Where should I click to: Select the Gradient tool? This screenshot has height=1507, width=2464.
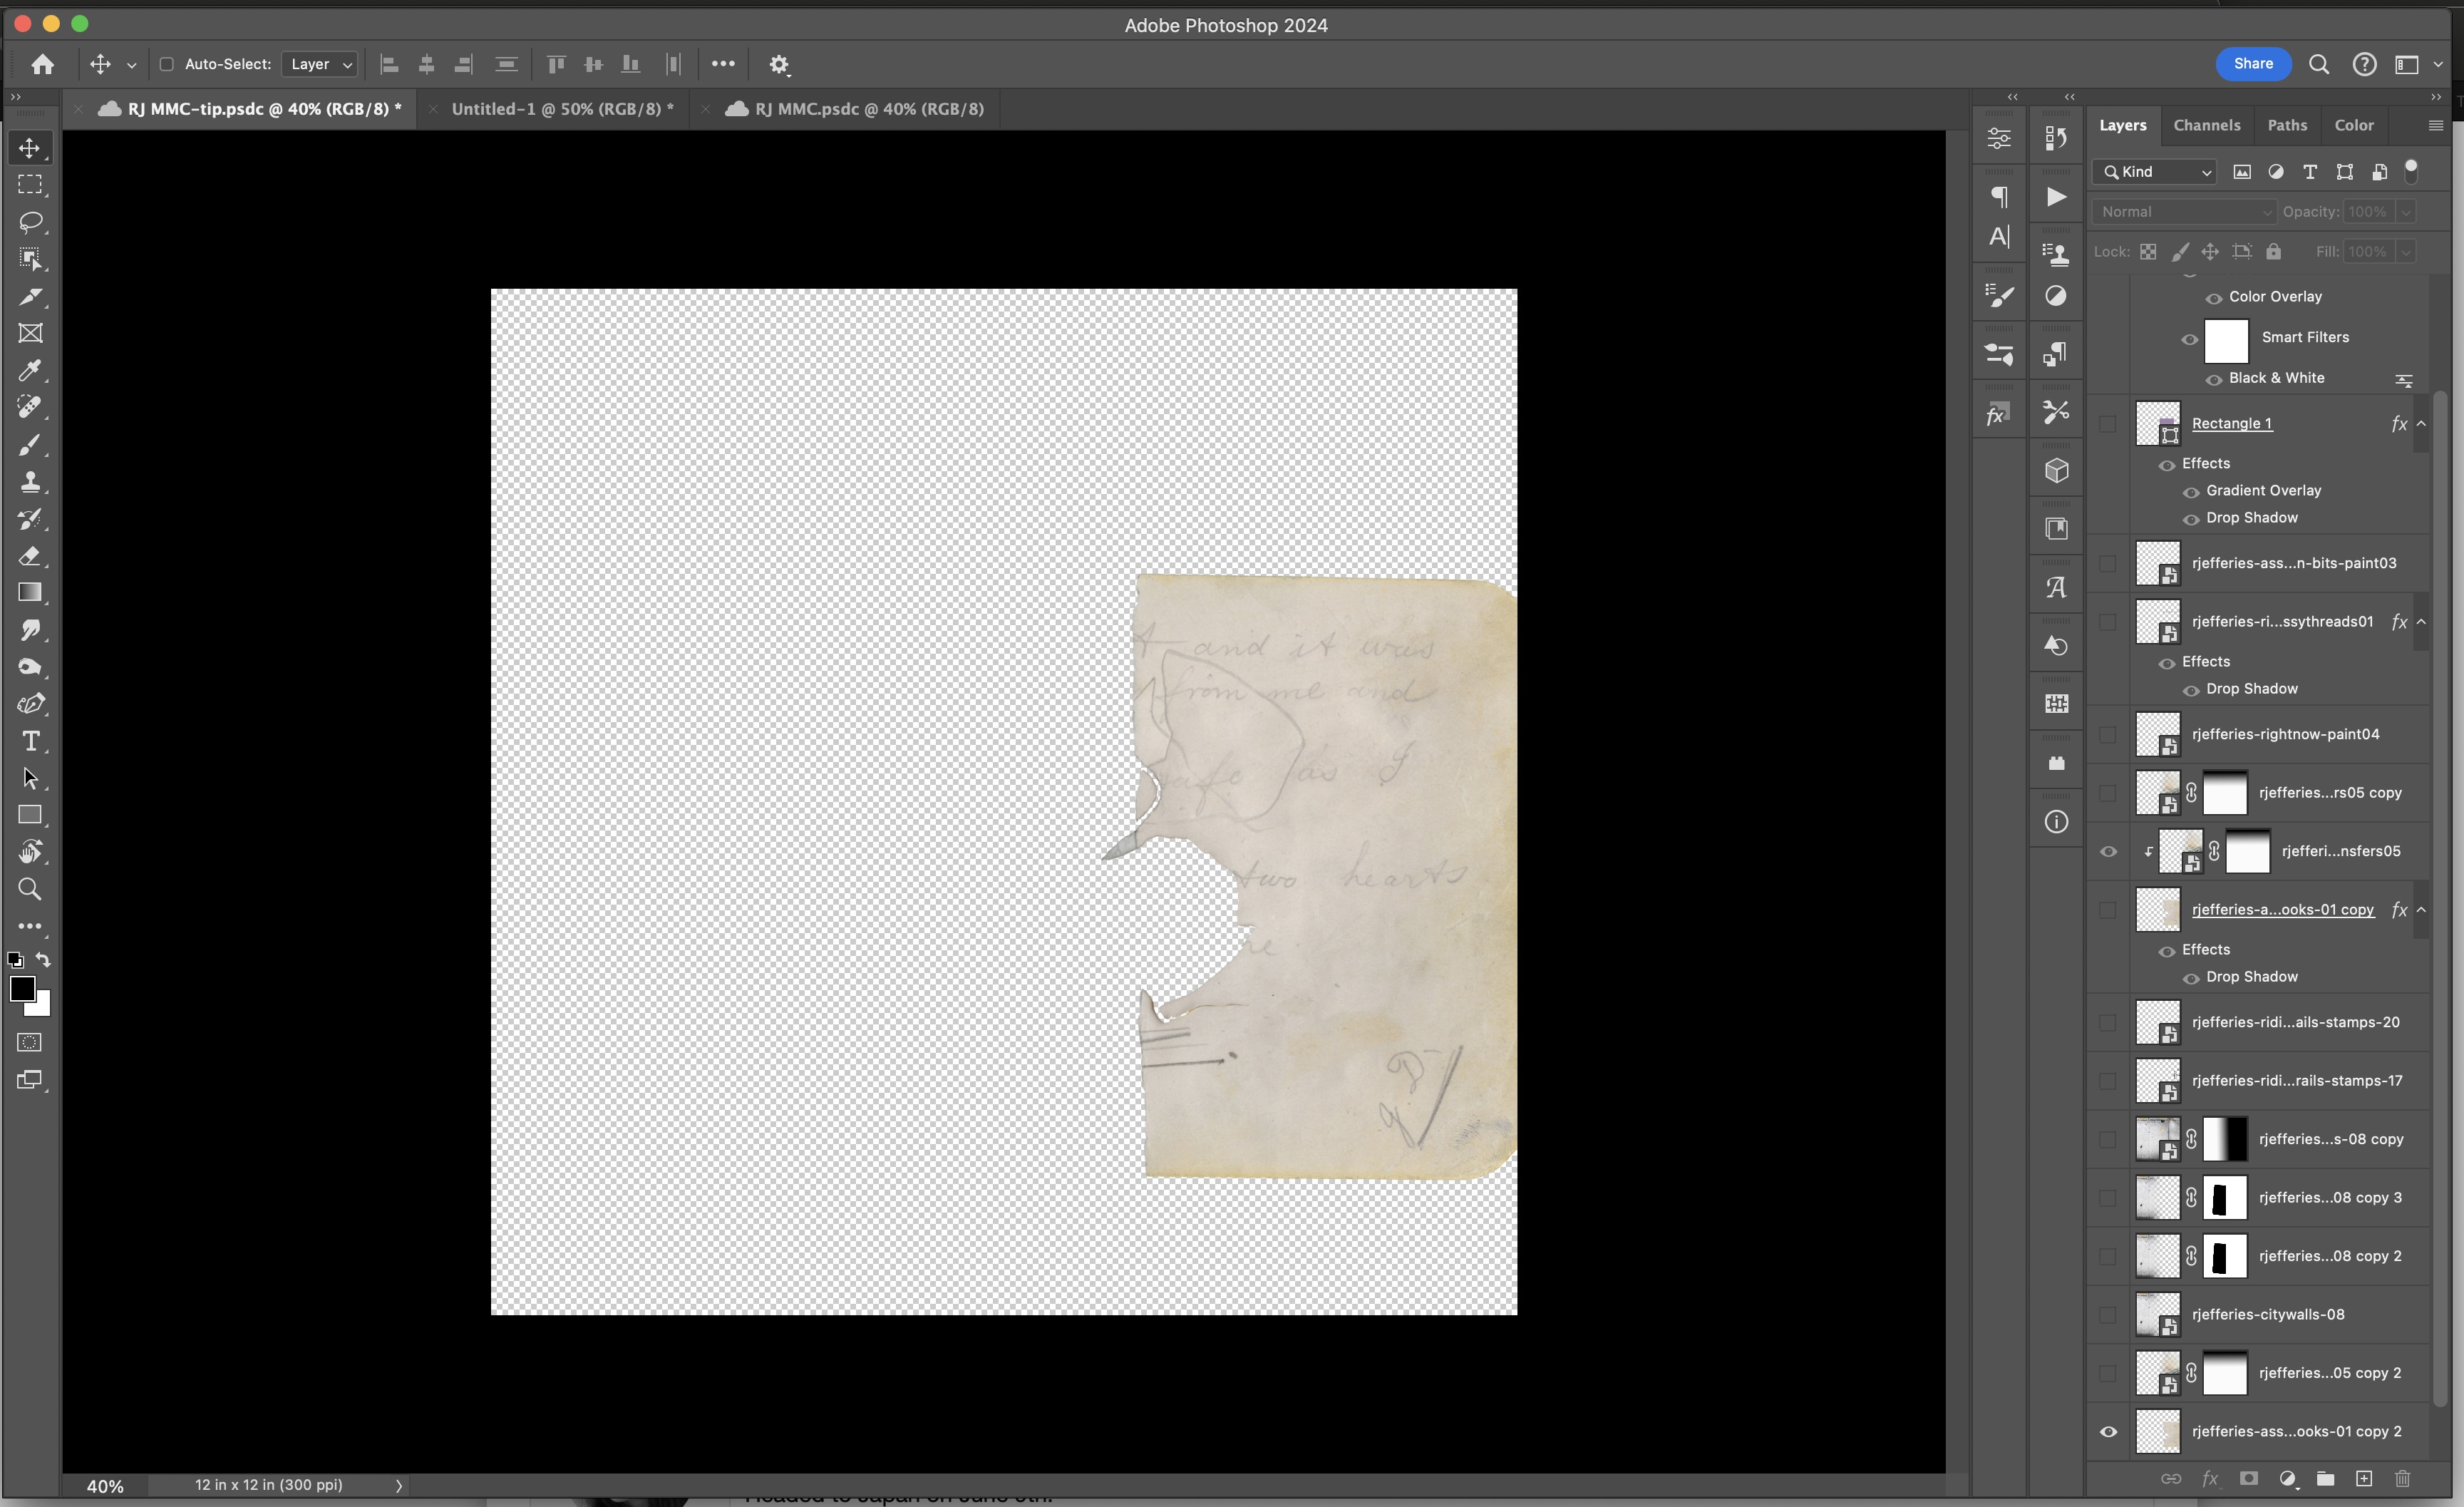coord(30,593)
